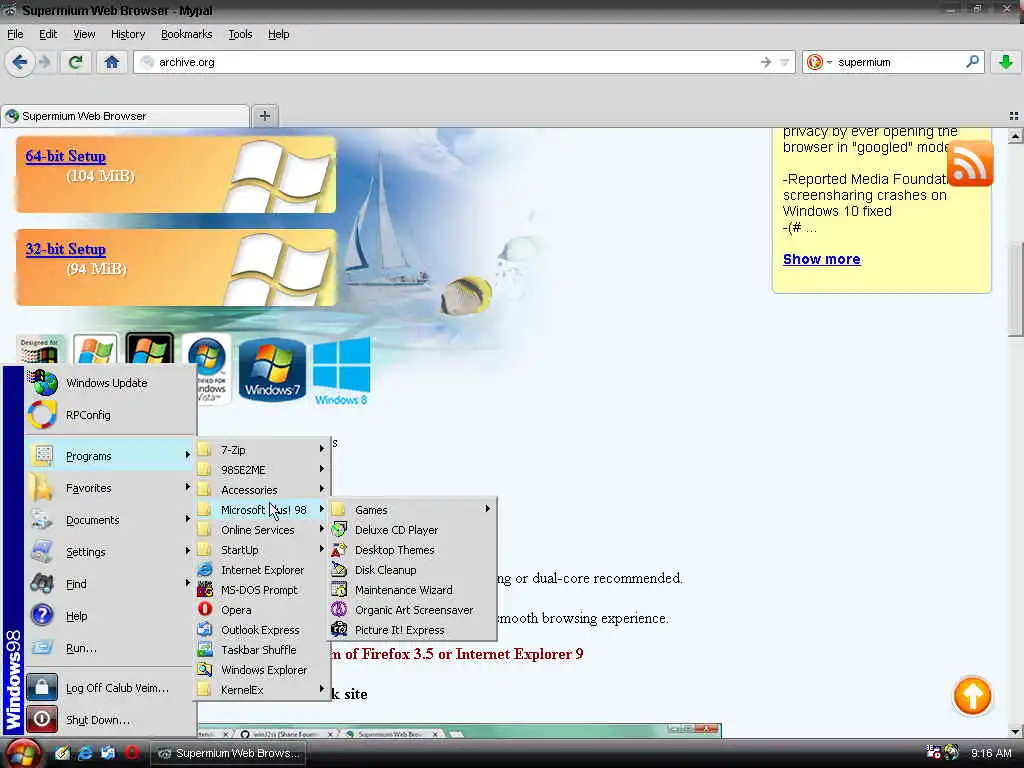Choose Log Off Calub Veim from Start menu

click(x=110, y=688)
